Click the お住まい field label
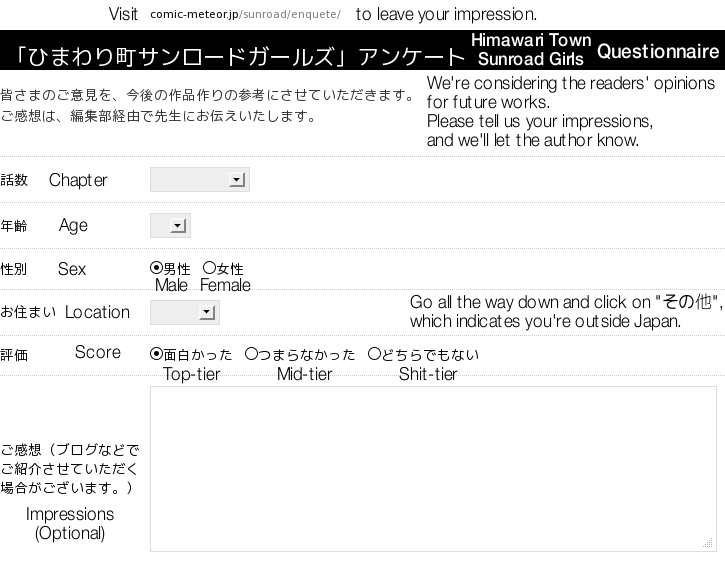The width and height of the screenshot is (725, 575). pos(29,313)
